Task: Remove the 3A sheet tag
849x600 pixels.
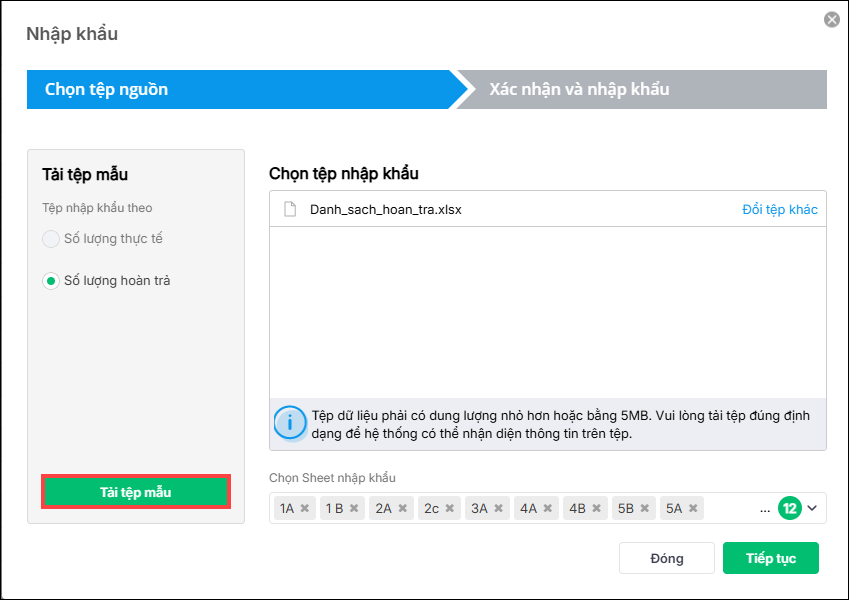Action: 498,509
